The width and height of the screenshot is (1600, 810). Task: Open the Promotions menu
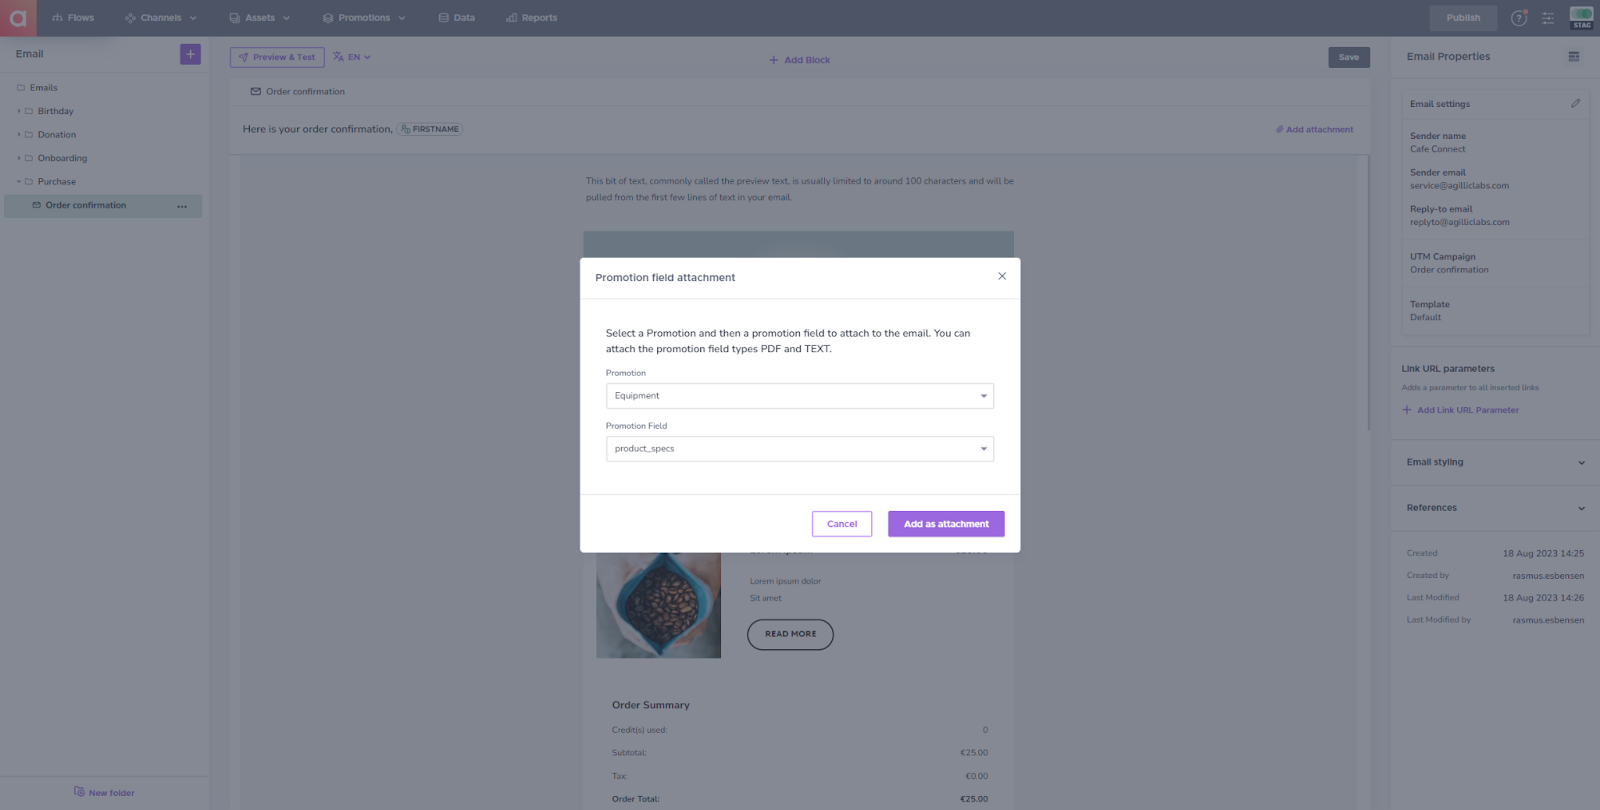(x=364, y=18)
